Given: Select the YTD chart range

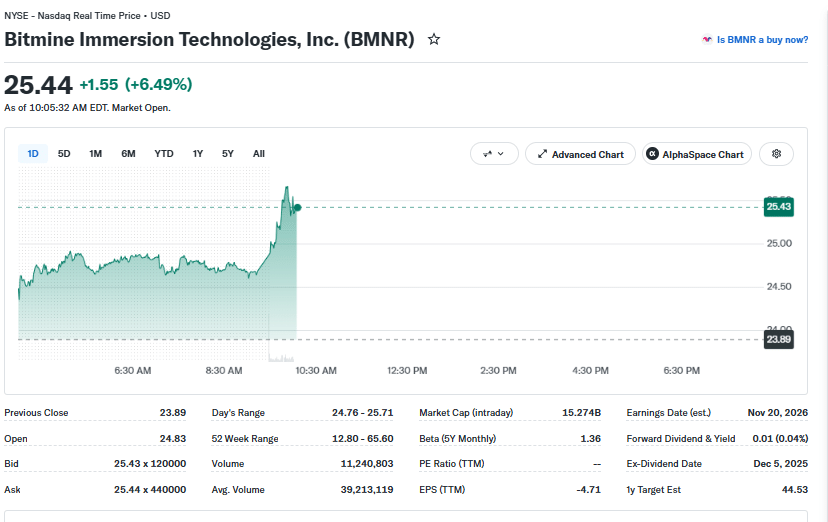Looking at the screenshot, I should click(x=164, y=154).
